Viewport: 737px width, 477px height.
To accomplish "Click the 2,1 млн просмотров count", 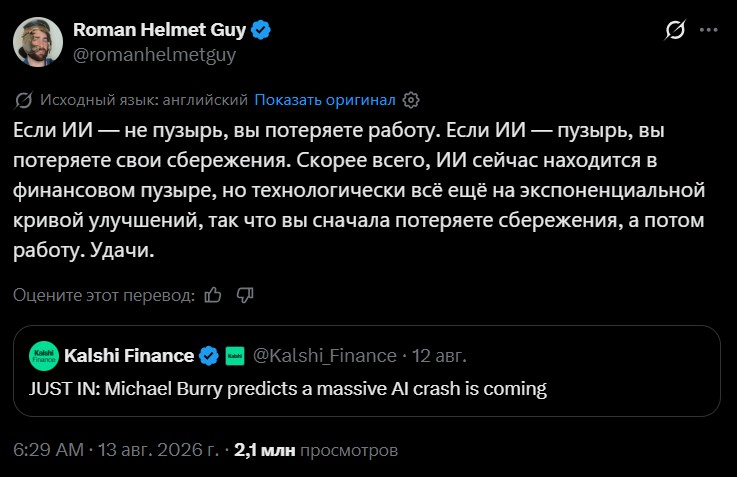I will [x=316, y=450].
